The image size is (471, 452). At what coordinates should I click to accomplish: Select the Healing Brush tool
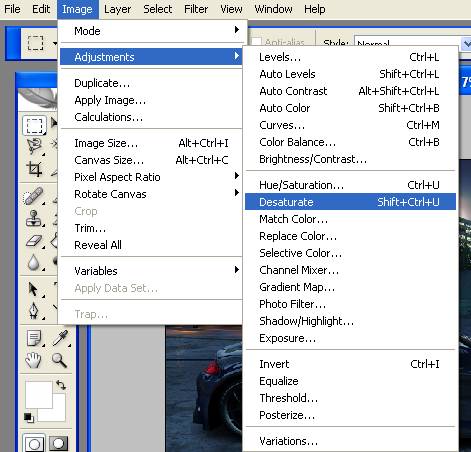coord(33,196)
